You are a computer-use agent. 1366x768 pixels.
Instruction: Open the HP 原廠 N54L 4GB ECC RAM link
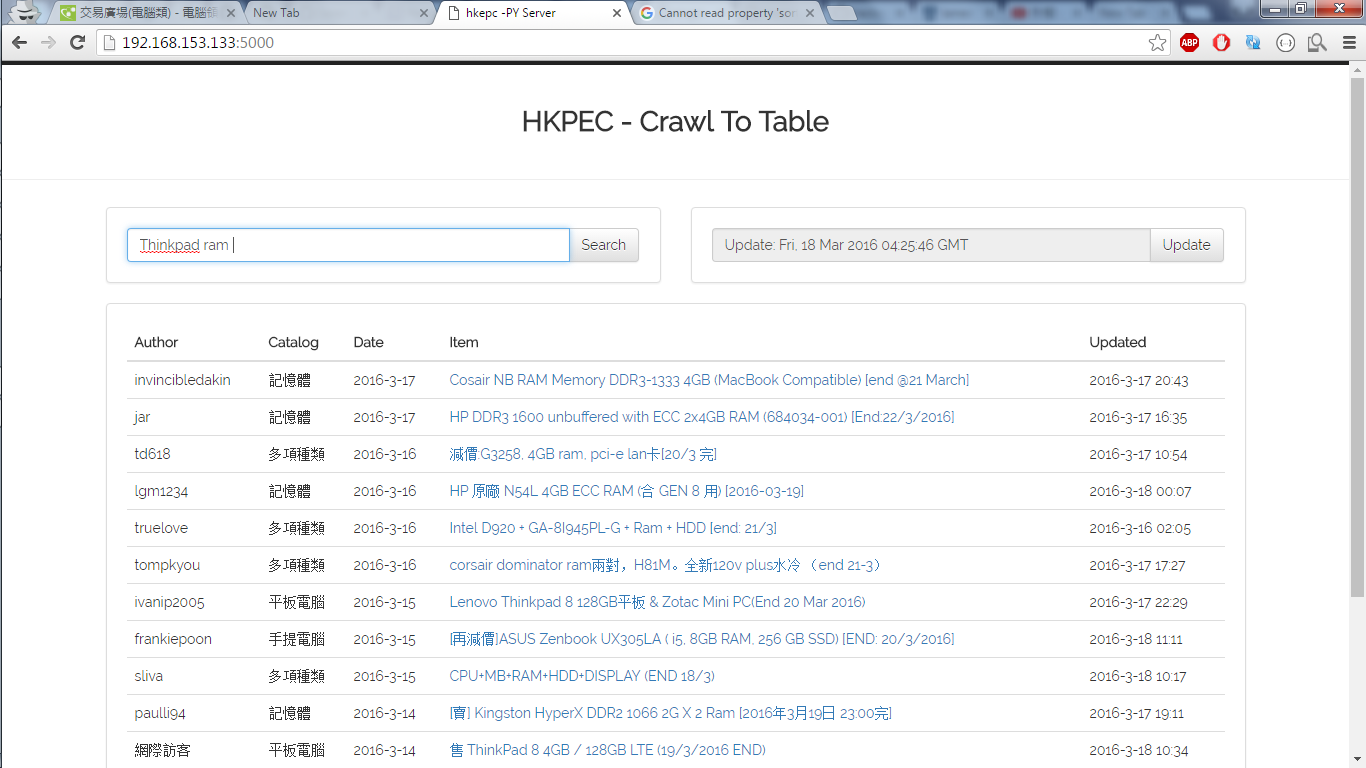pos(627,491)
